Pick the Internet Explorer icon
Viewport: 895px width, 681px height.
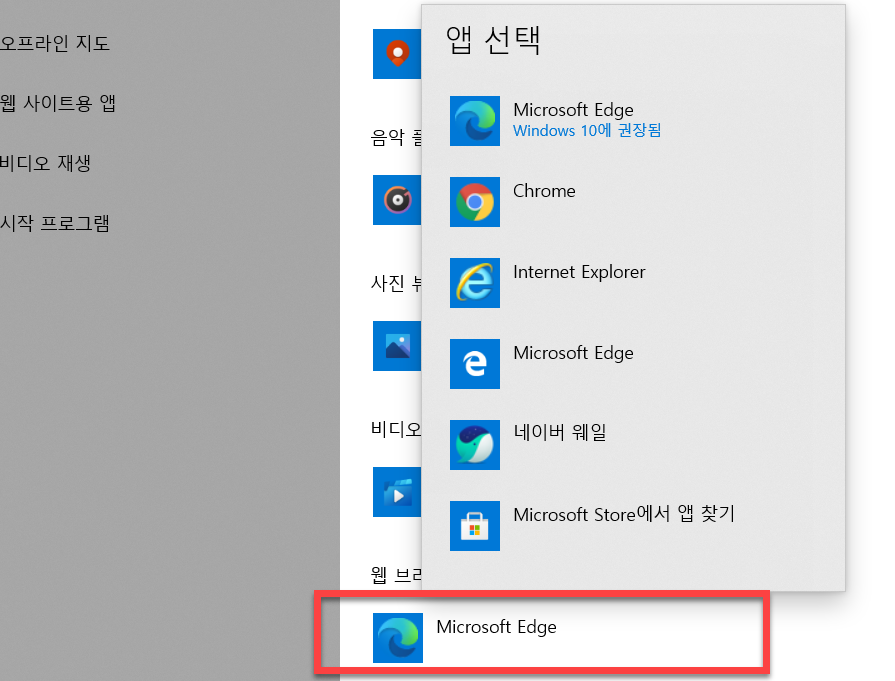pyautogui.click(x=474, y=283)
